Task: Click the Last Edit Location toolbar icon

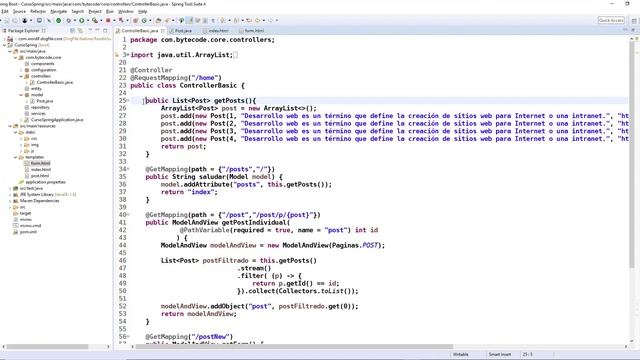Action: (x=249, y=20)
